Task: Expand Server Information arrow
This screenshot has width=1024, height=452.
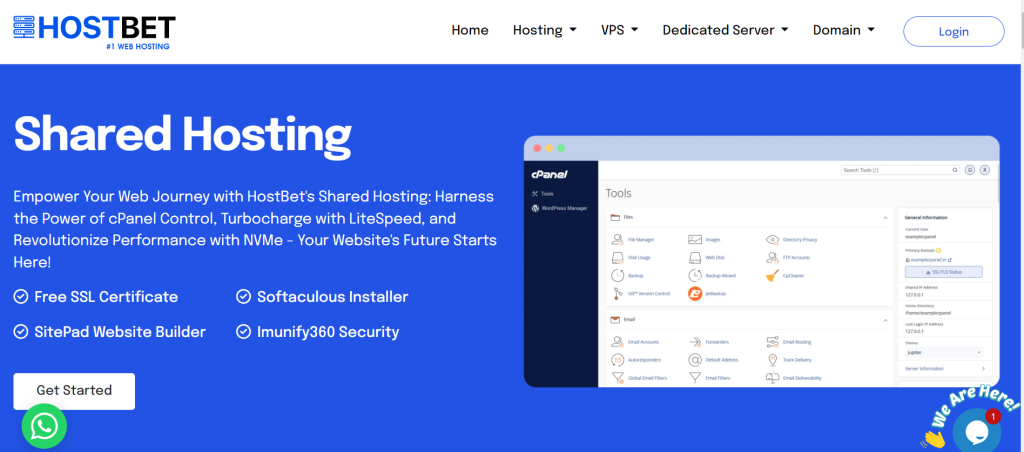Action: click(983, 368)
